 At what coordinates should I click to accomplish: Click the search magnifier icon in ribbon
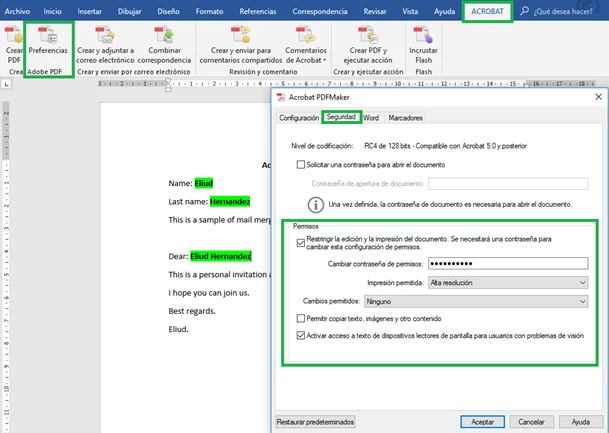pos(524,11)
